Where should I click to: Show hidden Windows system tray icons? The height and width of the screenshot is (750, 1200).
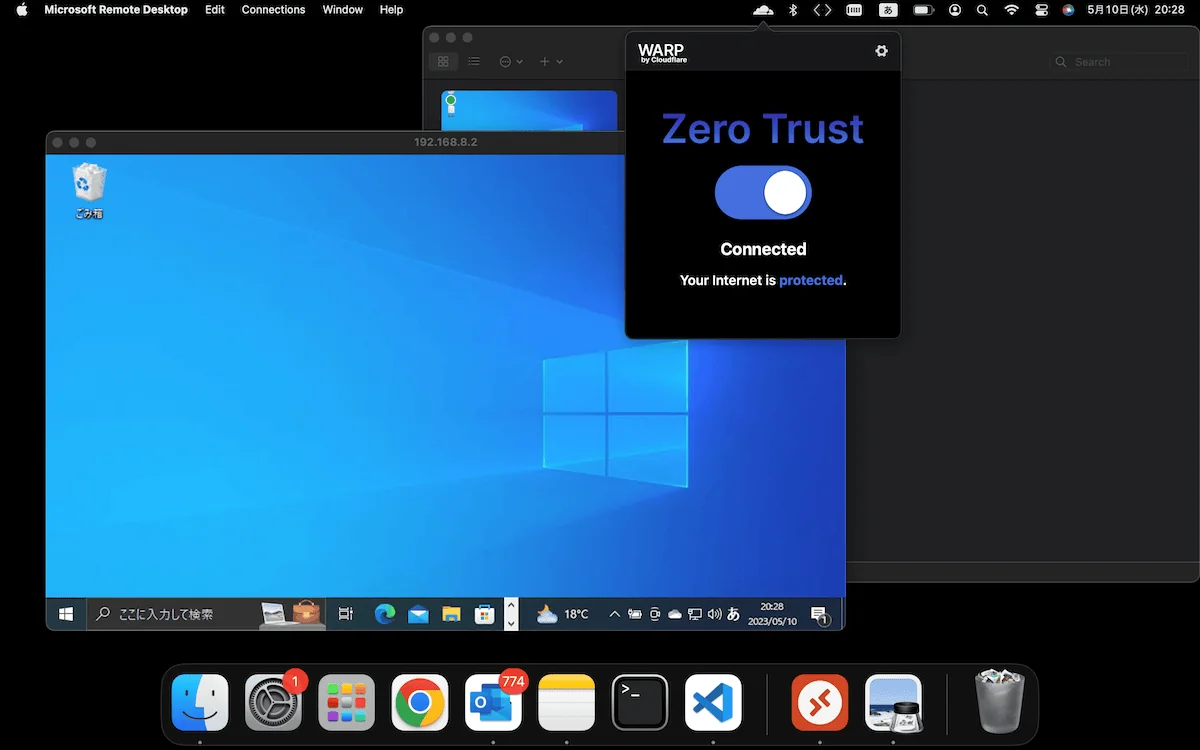point(614,614)
